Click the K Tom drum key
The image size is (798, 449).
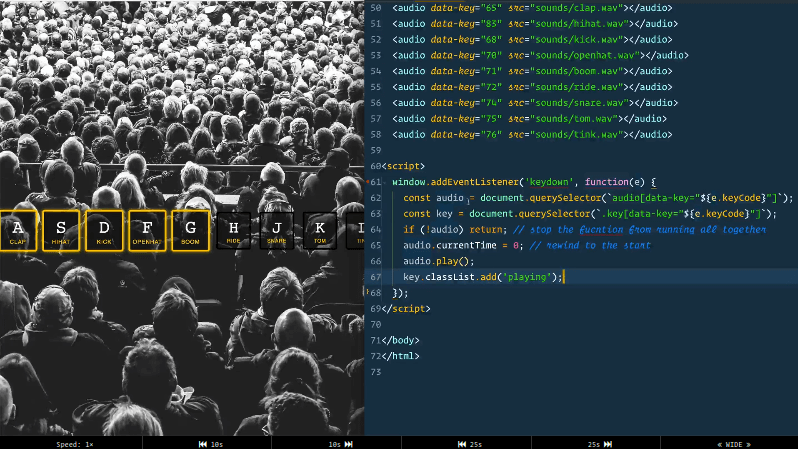320,231
